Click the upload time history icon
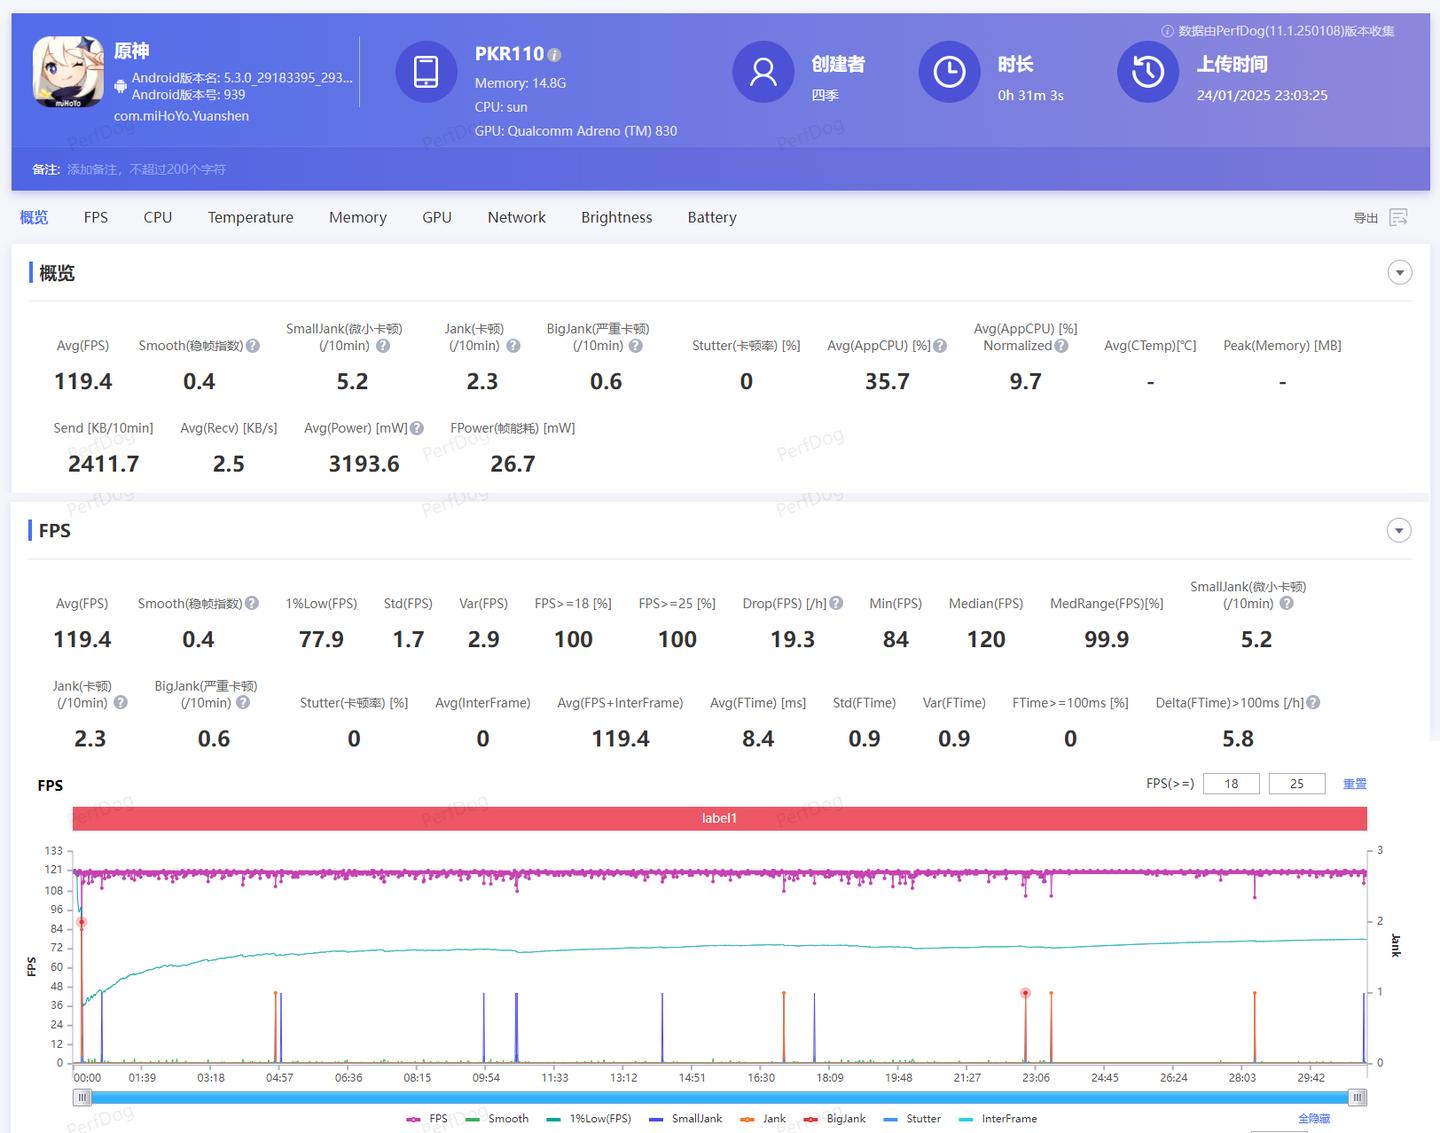The width and height of the screenshot is (1440, 1133). (x=1147, y=72)
